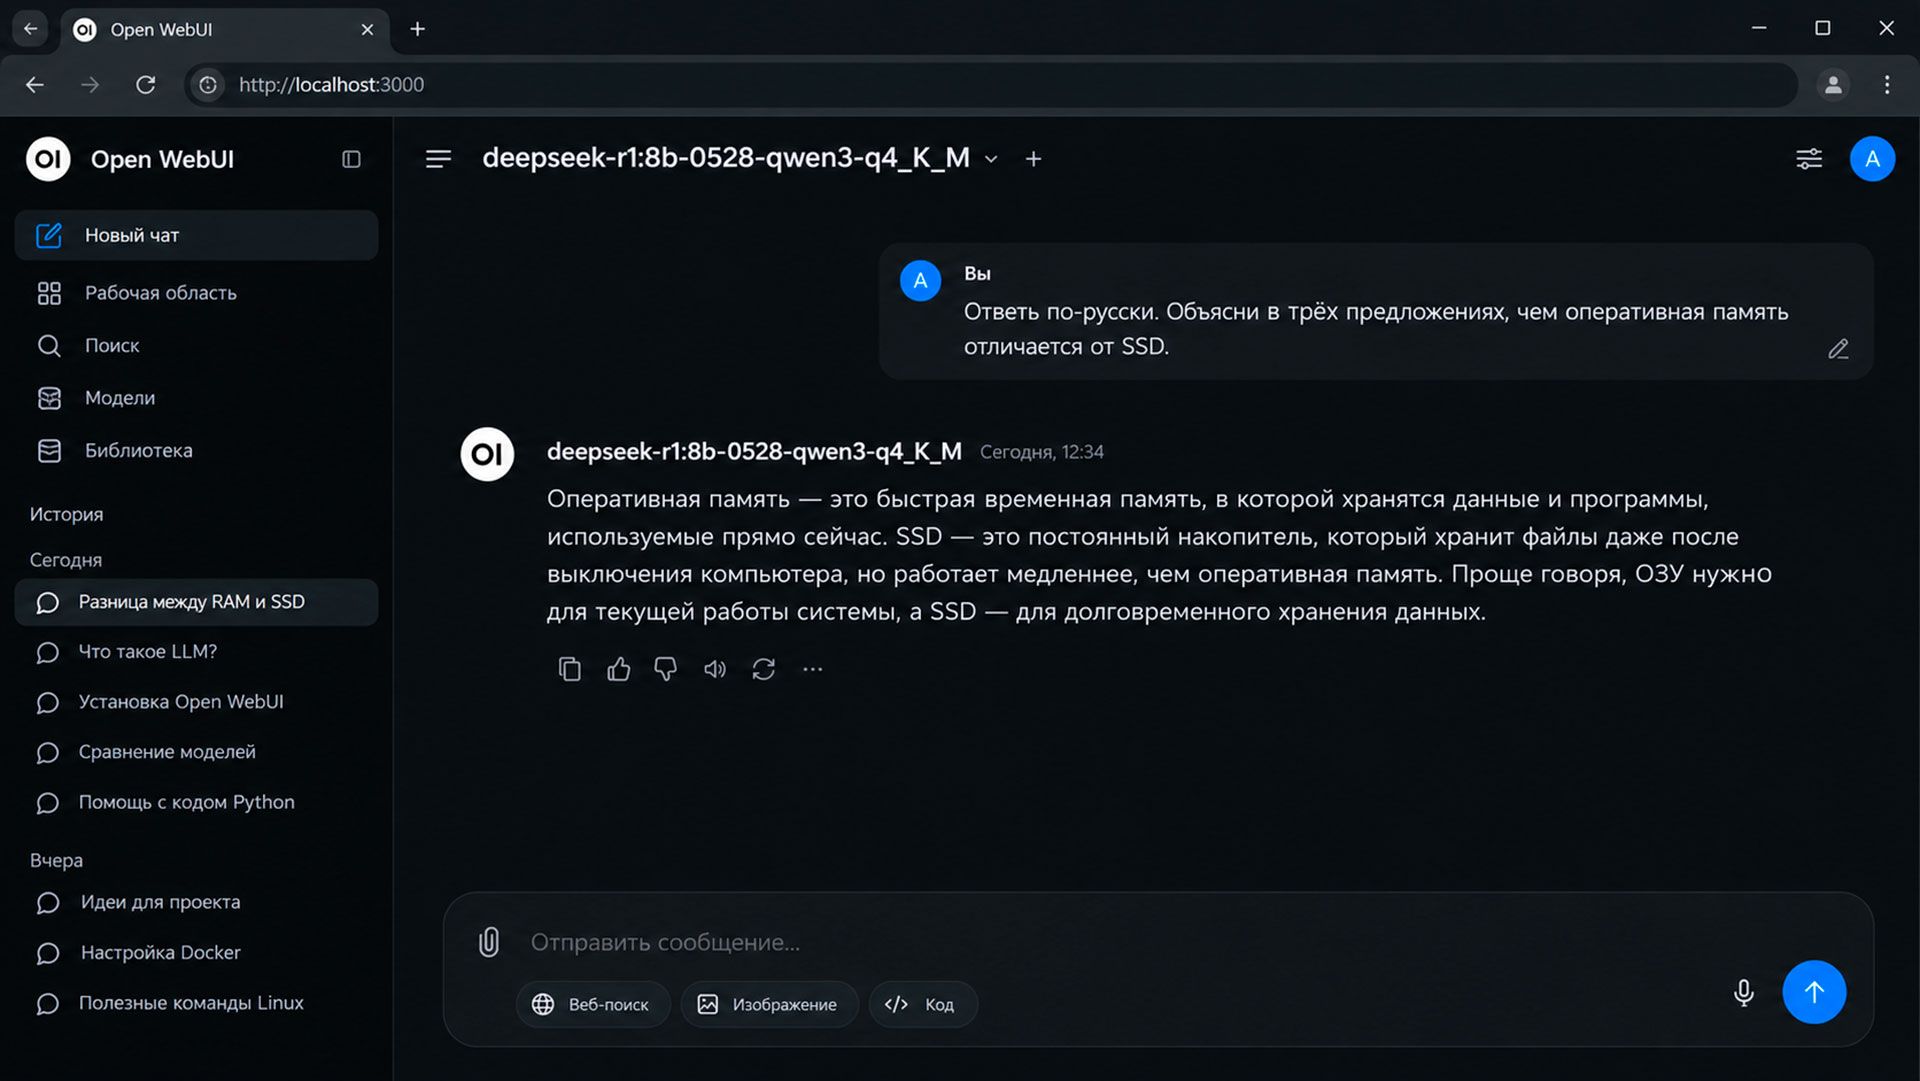Start voice input with the microphone

pos(1743,992)
